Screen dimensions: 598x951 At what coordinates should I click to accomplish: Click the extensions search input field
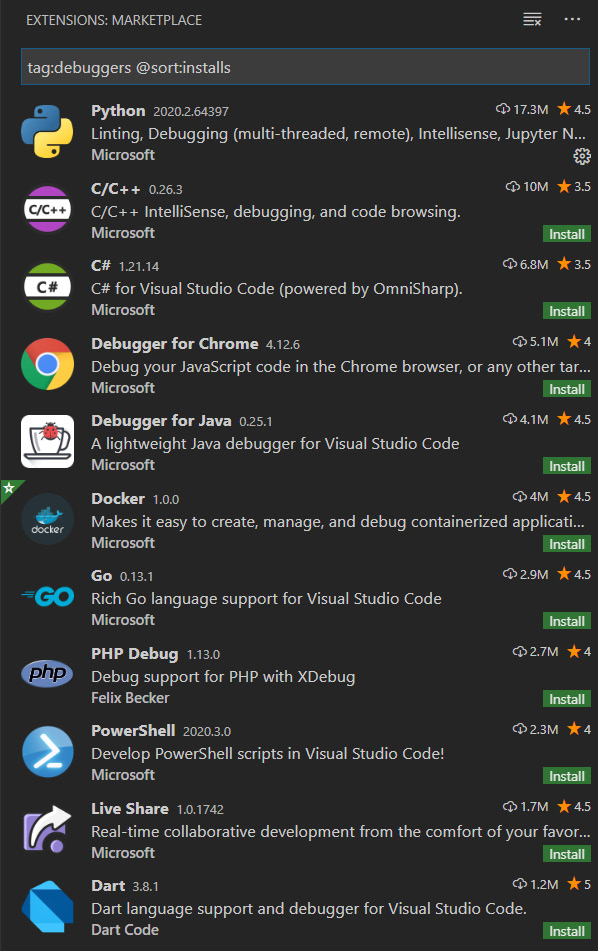tap(299, 66)
